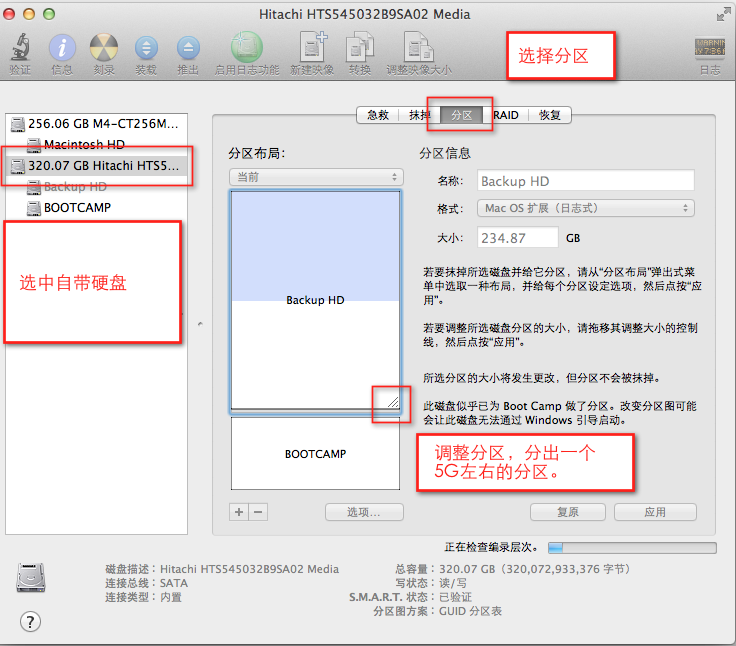Click the Revert (复原) button
The height and width of the screenshot is (646, 736).
567,512
